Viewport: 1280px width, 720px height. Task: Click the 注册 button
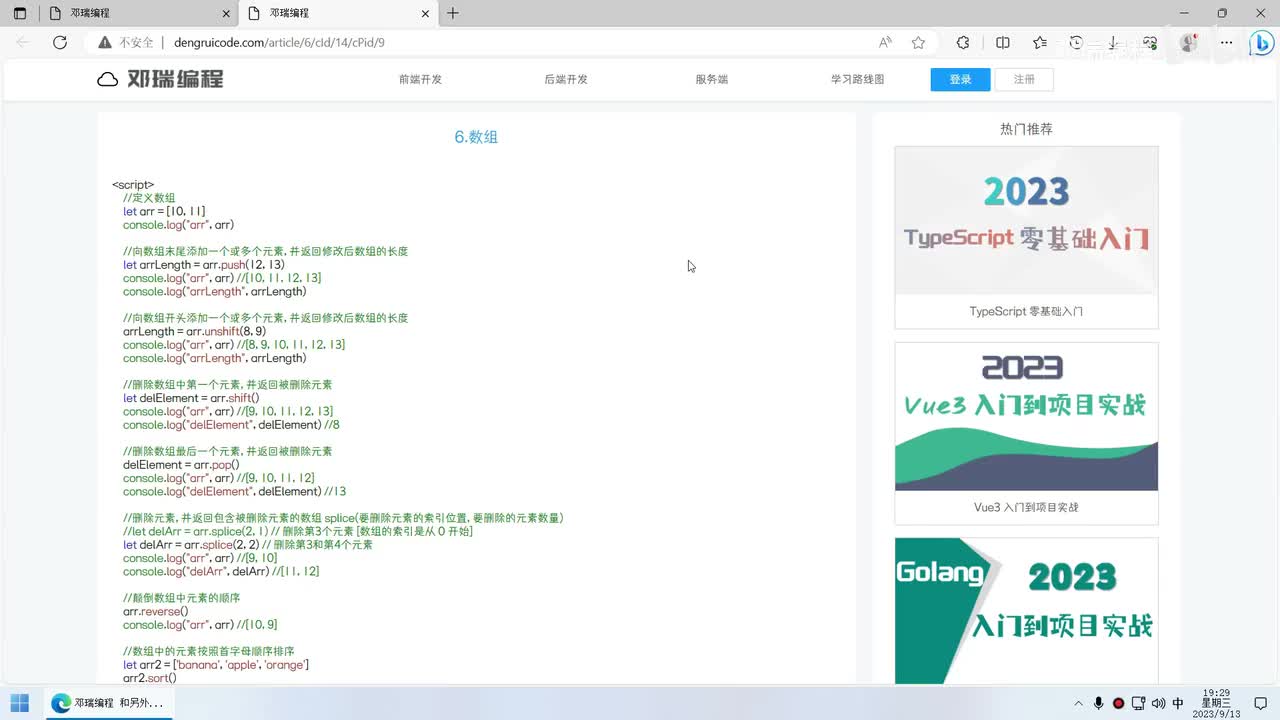pos(1024,79)
